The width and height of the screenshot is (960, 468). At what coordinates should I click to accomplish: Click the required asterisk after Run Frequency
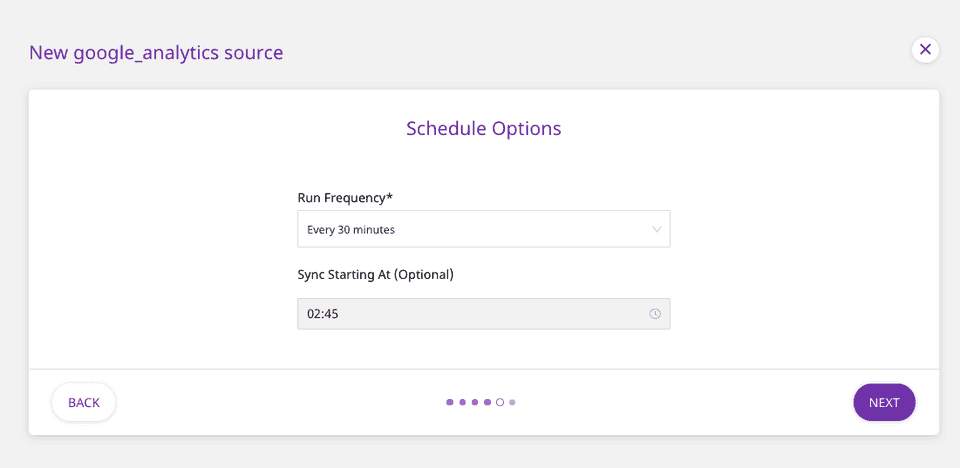tap(389, 196)
